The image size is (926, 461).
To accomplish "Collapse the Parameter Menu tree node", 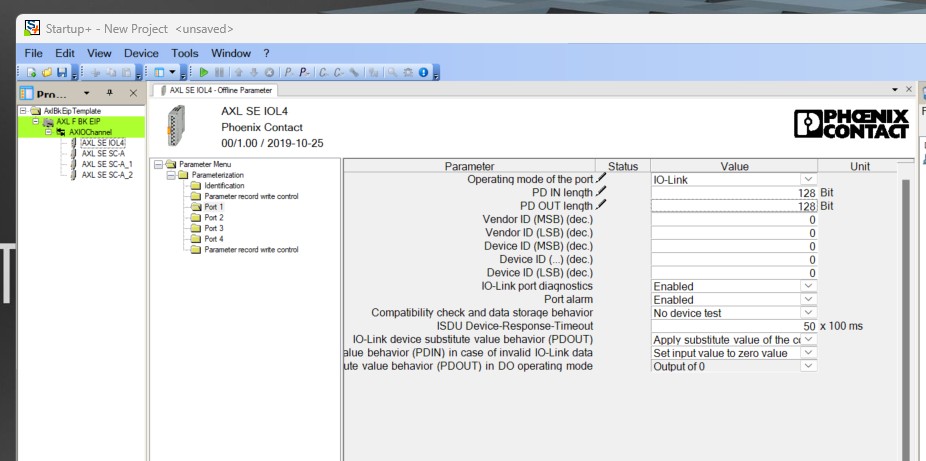I will [158, 165].
